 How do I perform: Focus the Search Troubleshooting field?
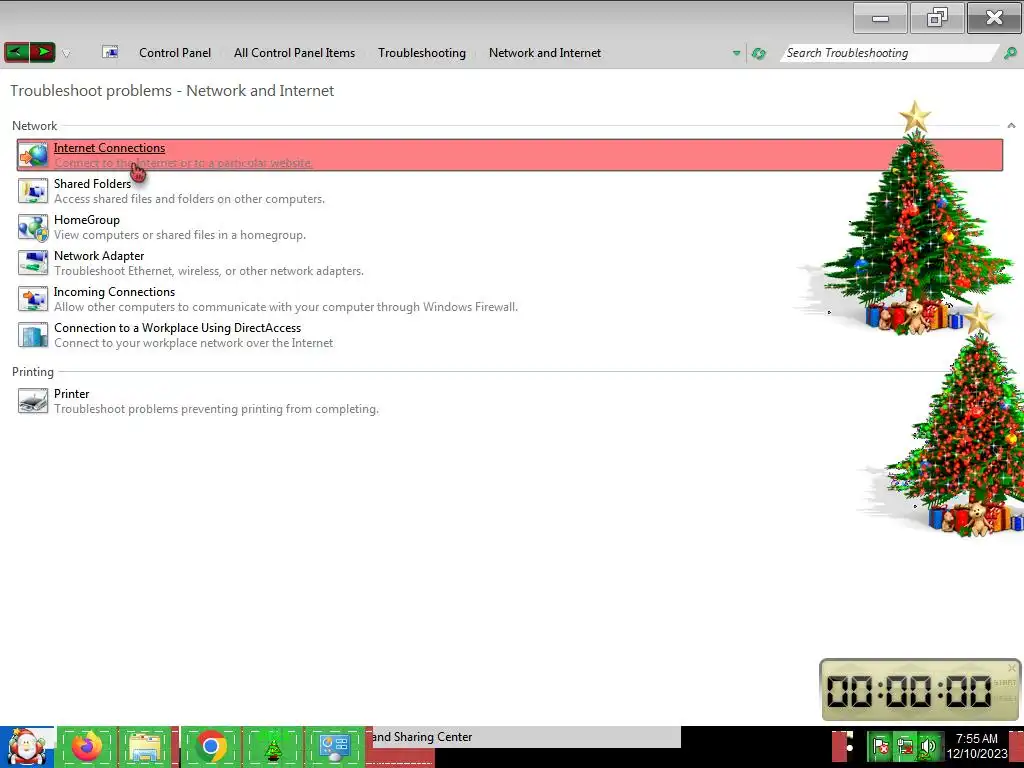pyautogui.click(x=888, y=53)
